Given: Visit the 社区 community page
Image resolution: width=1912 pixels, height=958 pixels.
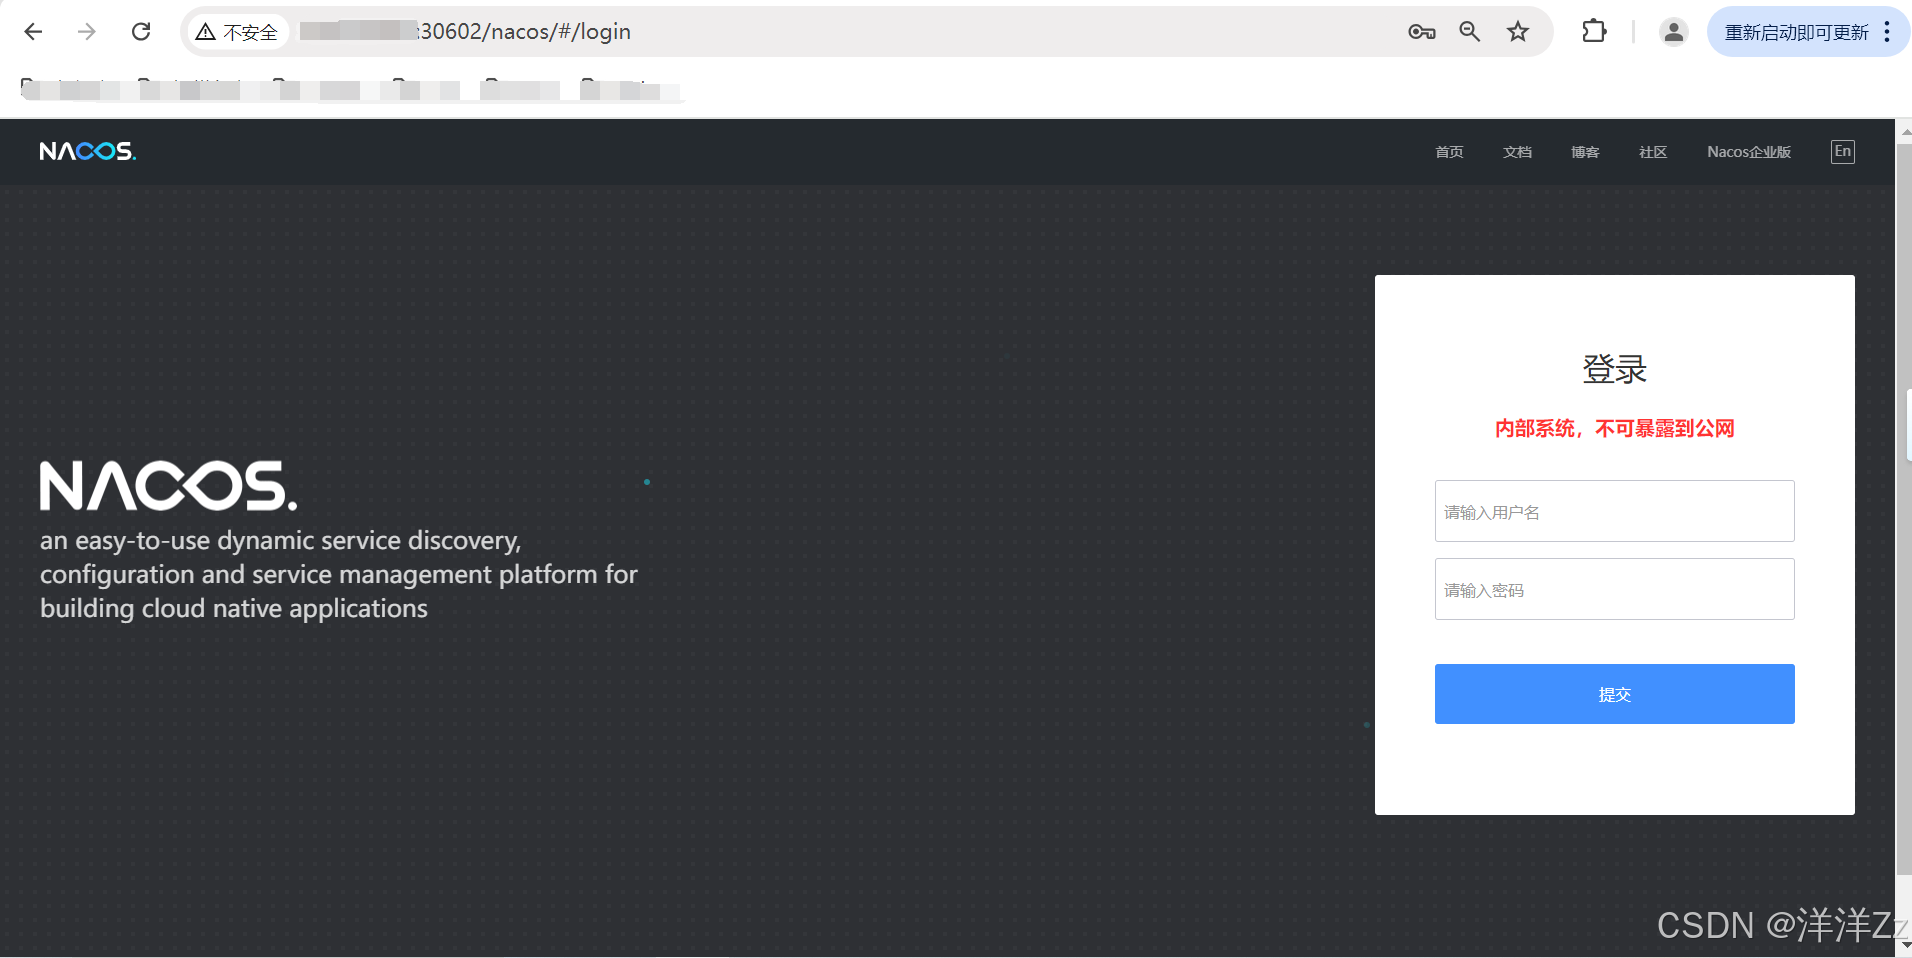Looking at the screenshot, I should [x=1652, y=152].
